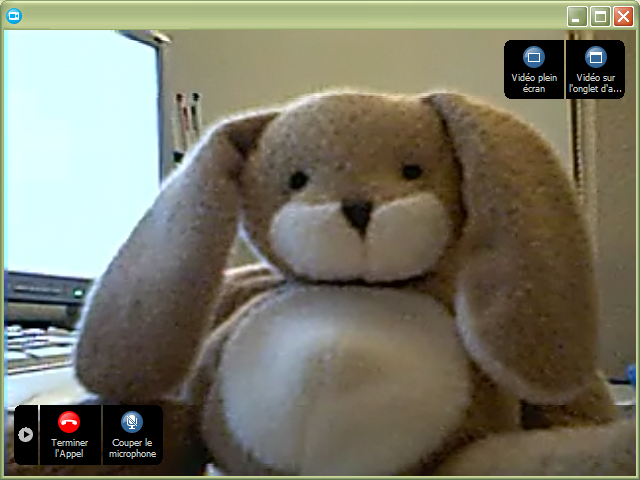
Task: Click the bunny's left eye in the video
Action: coord(298,181)
